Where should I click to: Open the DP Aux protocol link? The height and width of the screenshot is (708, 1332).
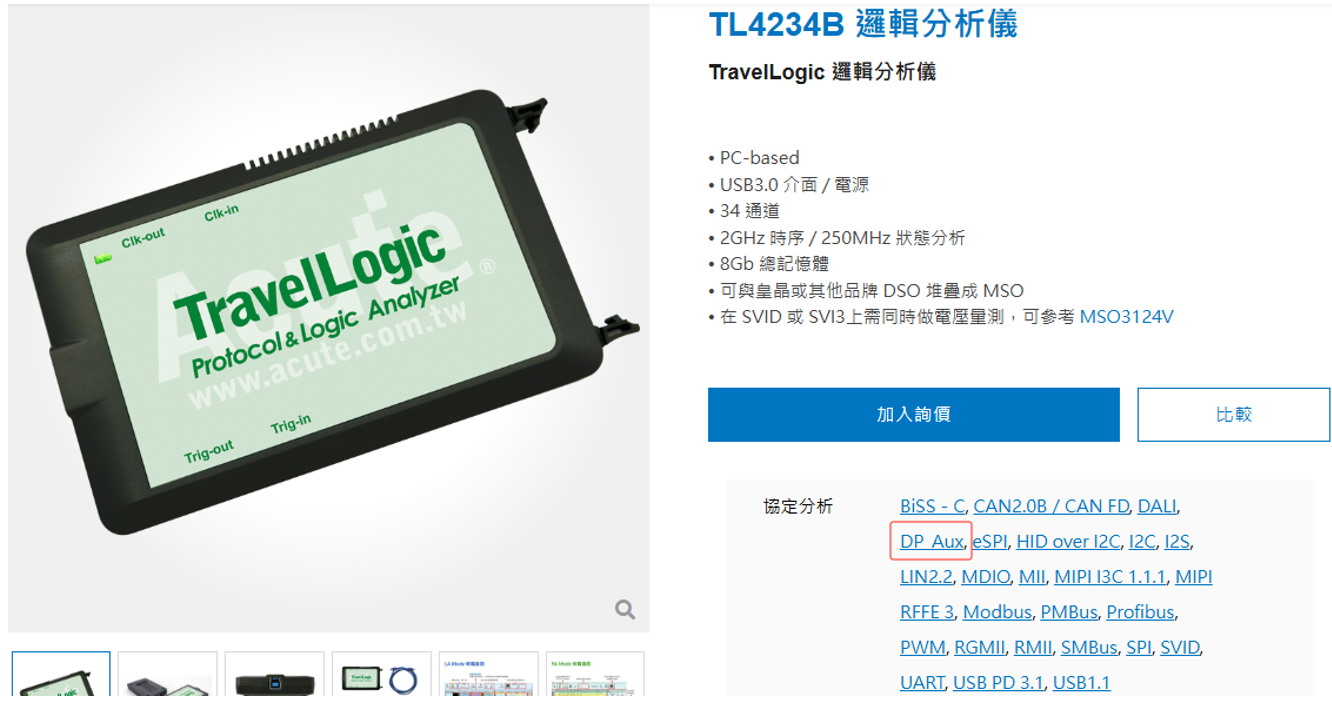coord(931,541)
